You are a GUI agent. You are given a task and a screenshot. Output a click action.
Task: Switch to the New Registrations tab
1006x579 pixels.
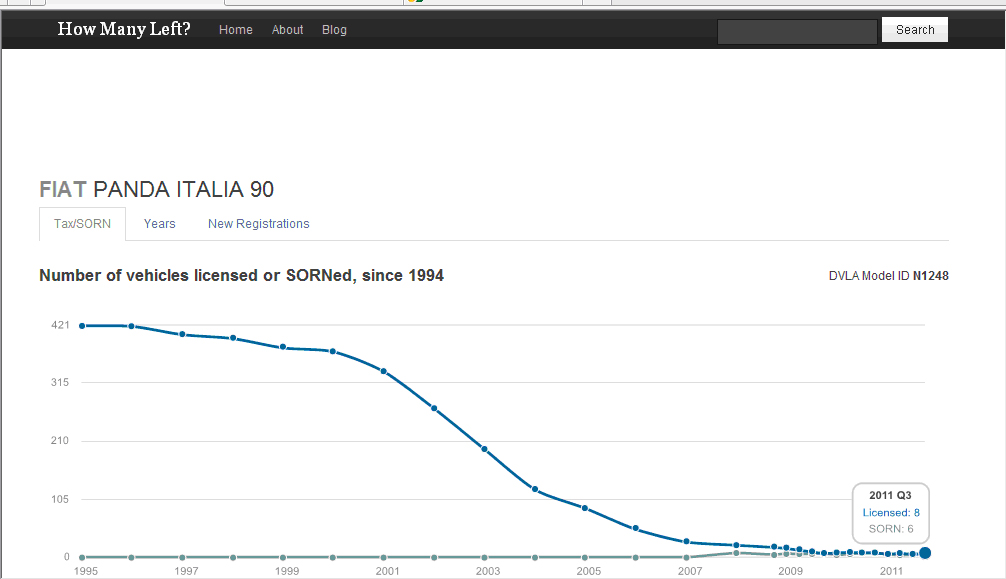[259, 224]
